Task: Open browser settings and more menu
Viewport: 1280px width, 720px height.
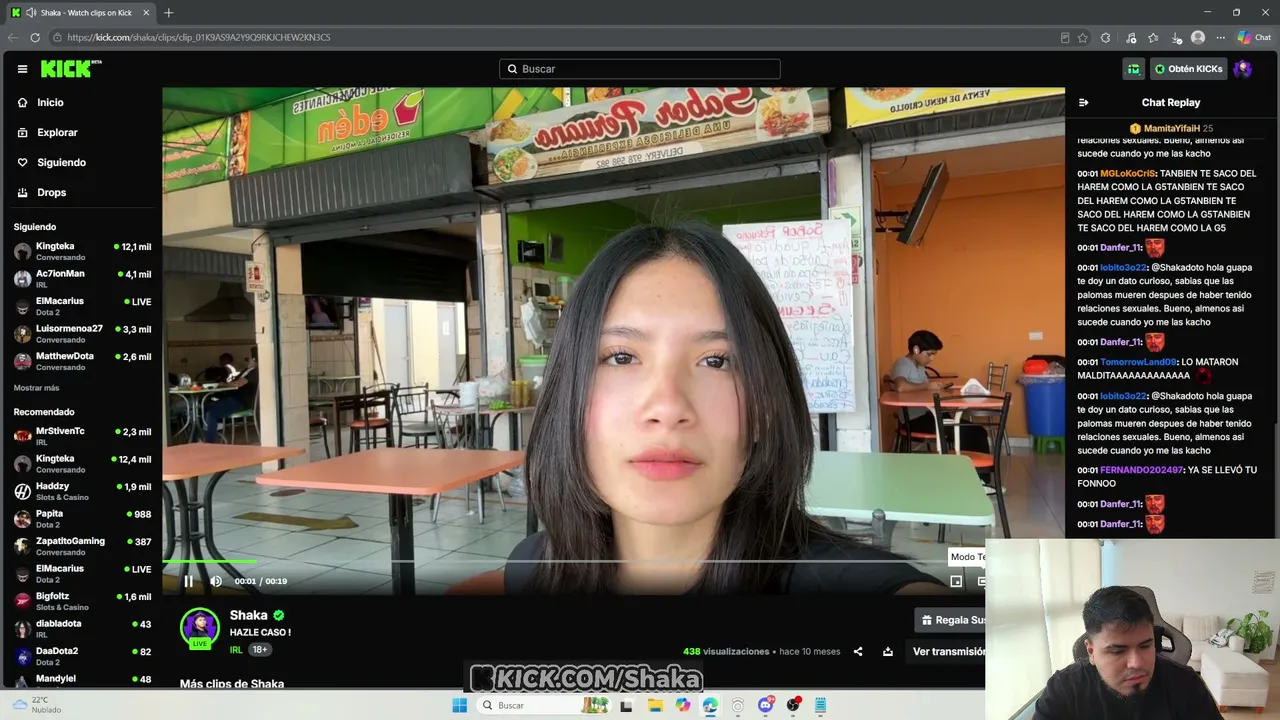Action: (1220, 38)
